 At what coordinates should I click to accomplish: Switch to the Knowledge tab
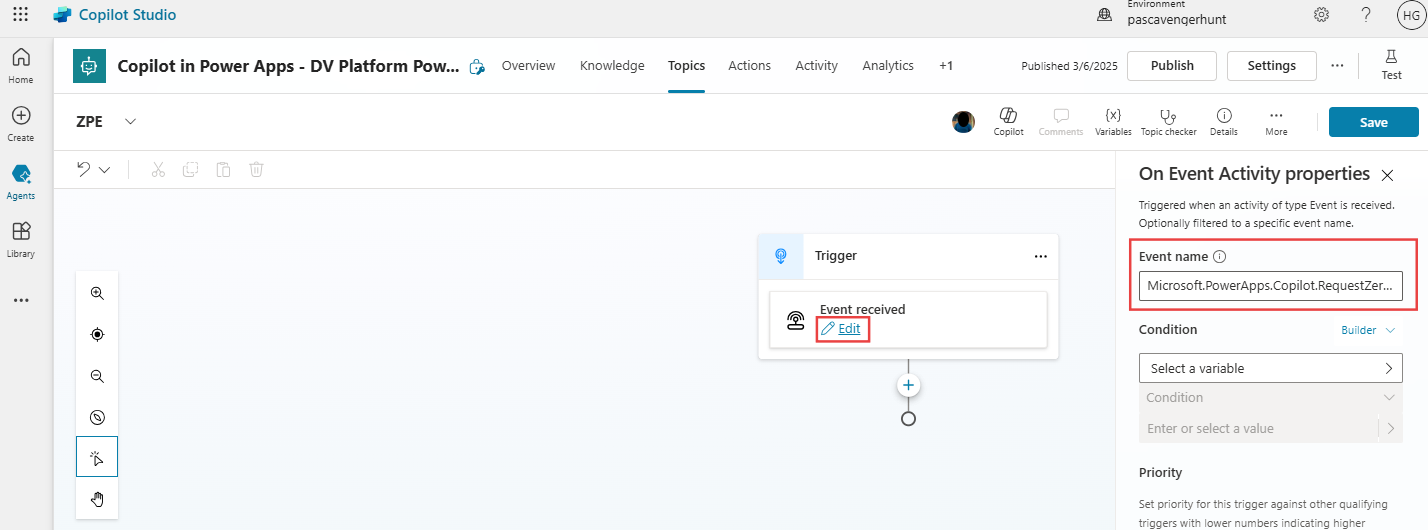612,65
